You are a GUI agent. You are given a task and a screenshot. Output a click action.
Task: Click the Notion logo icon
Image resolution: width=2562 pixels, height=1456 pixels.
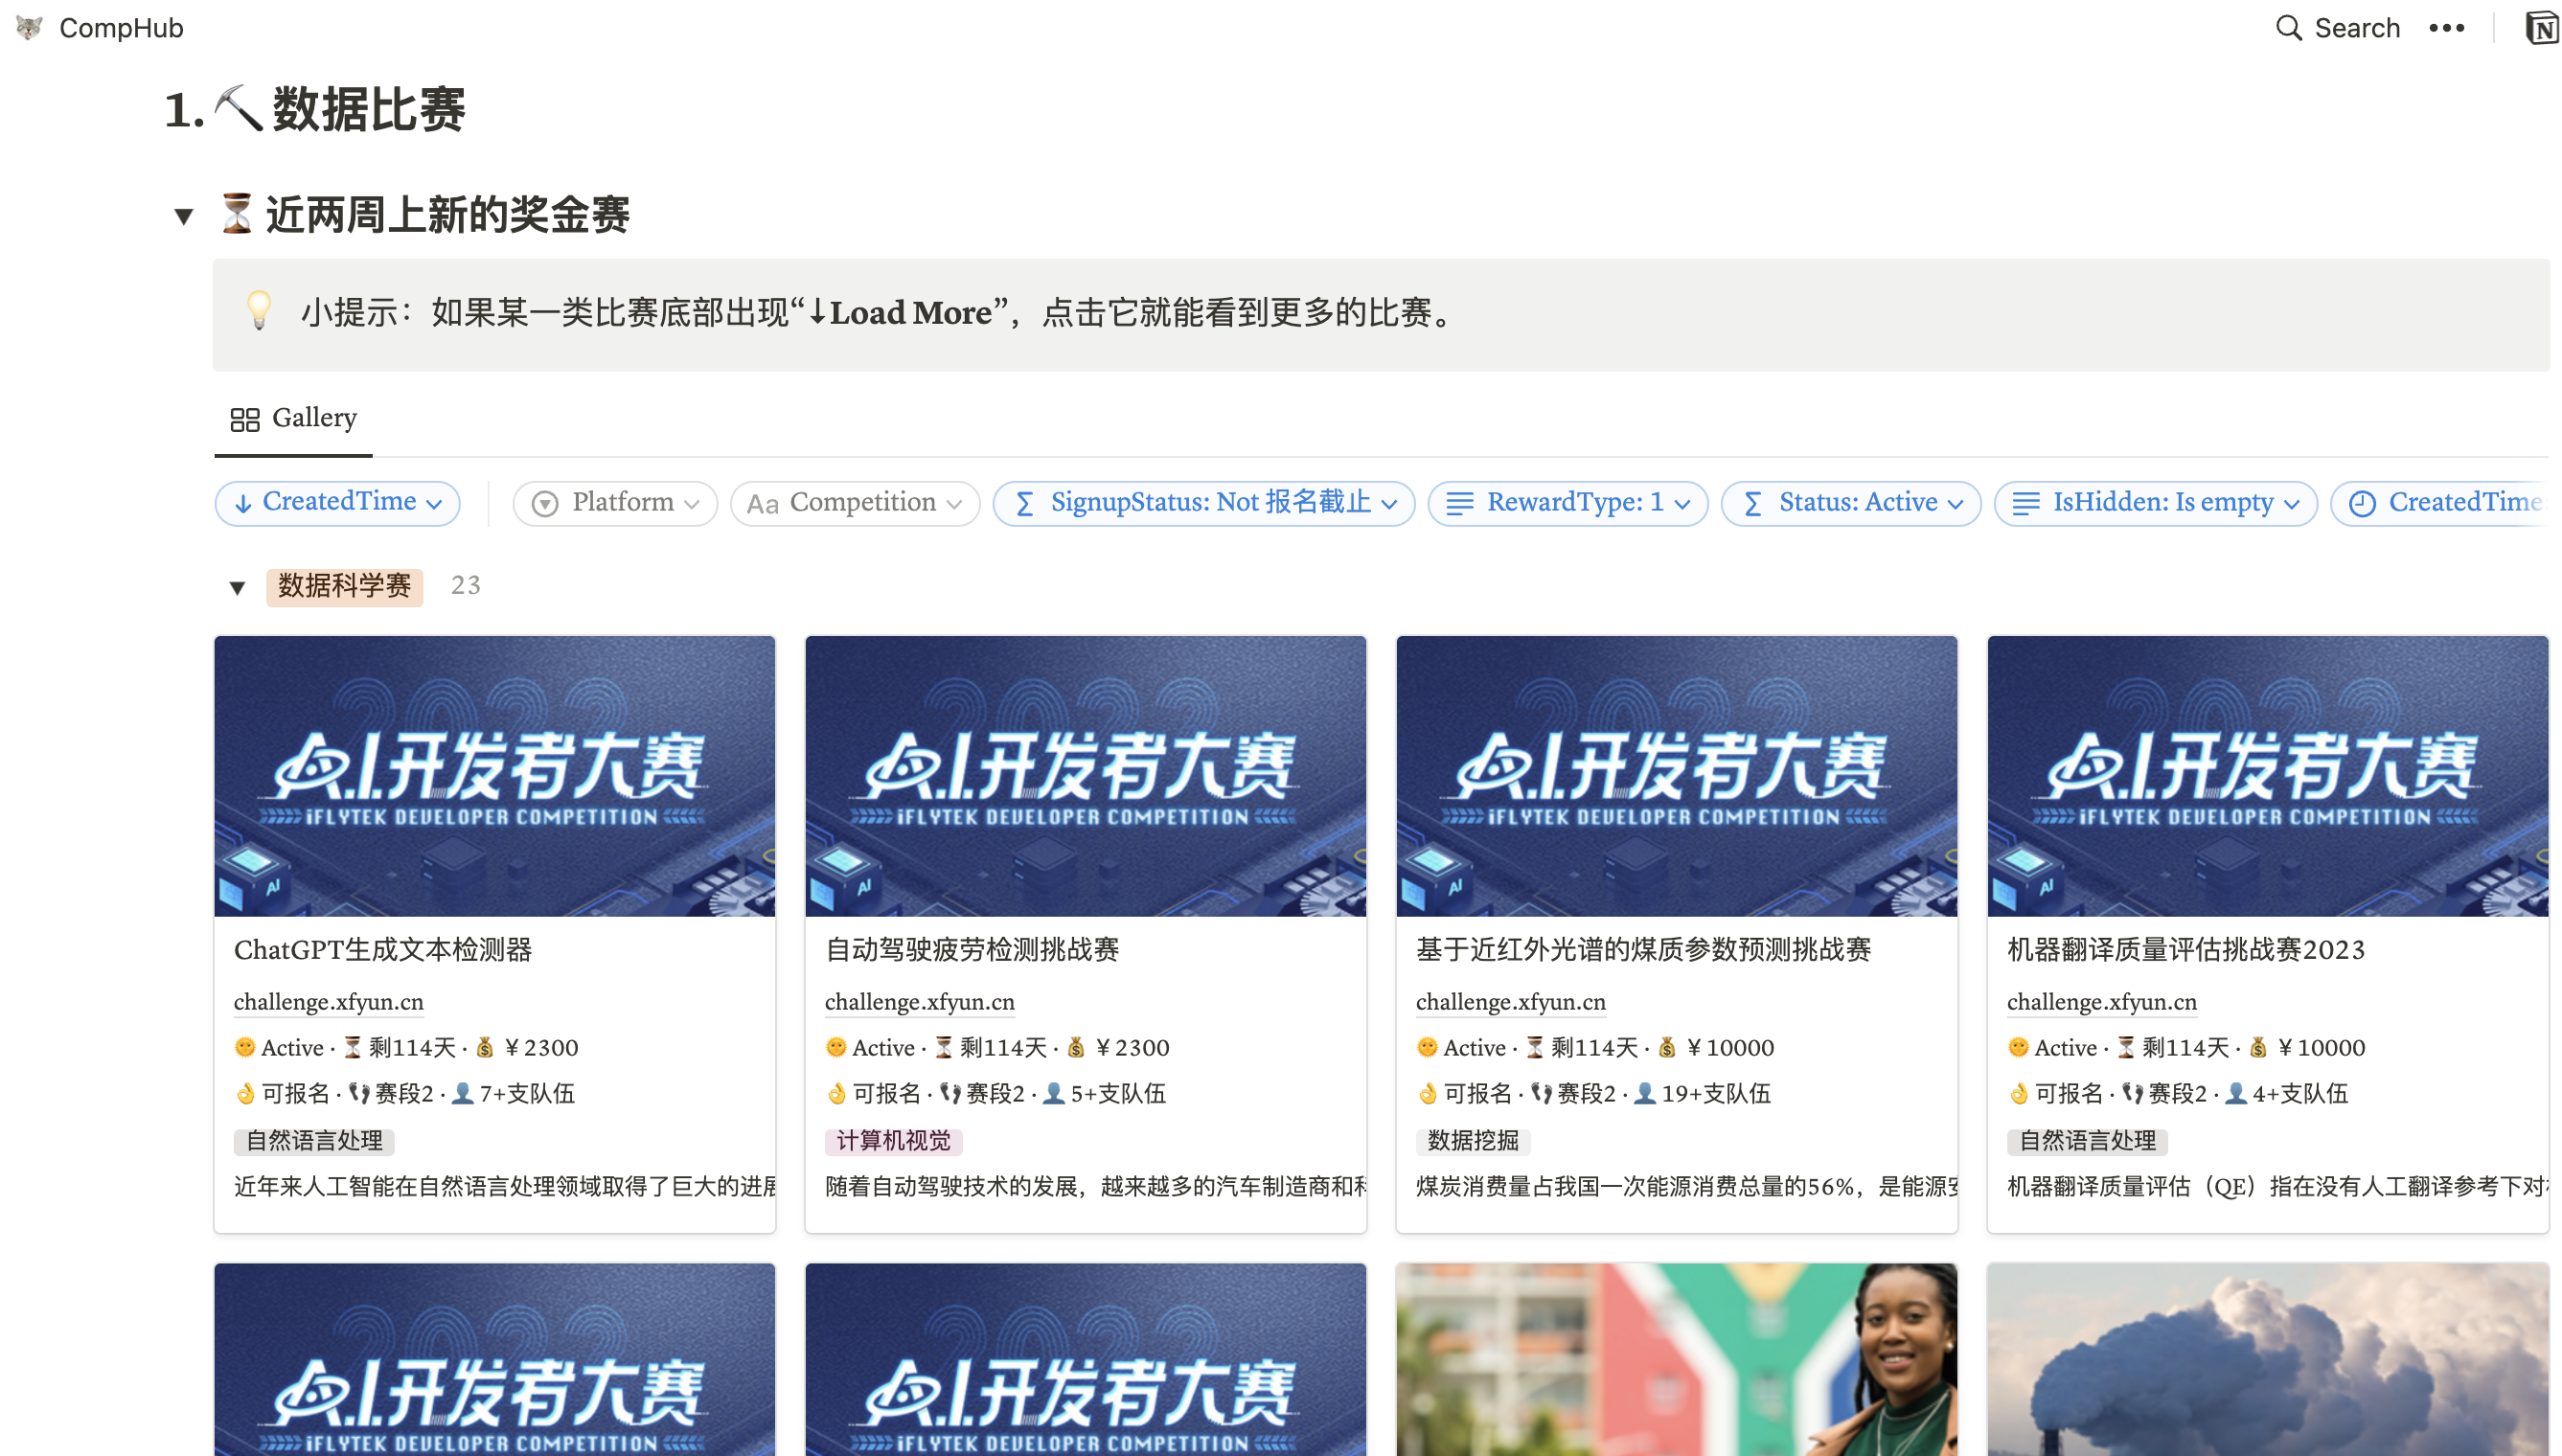coord(2540,28)
